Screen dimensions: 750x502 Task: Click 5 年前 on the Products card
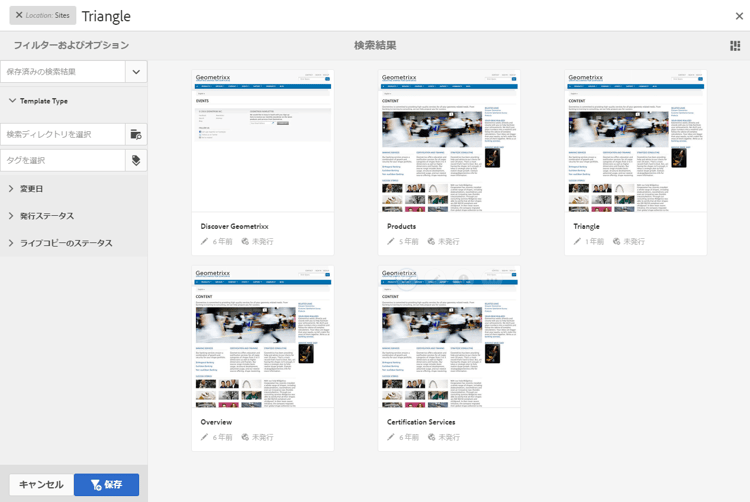click(x=409, y=241)
